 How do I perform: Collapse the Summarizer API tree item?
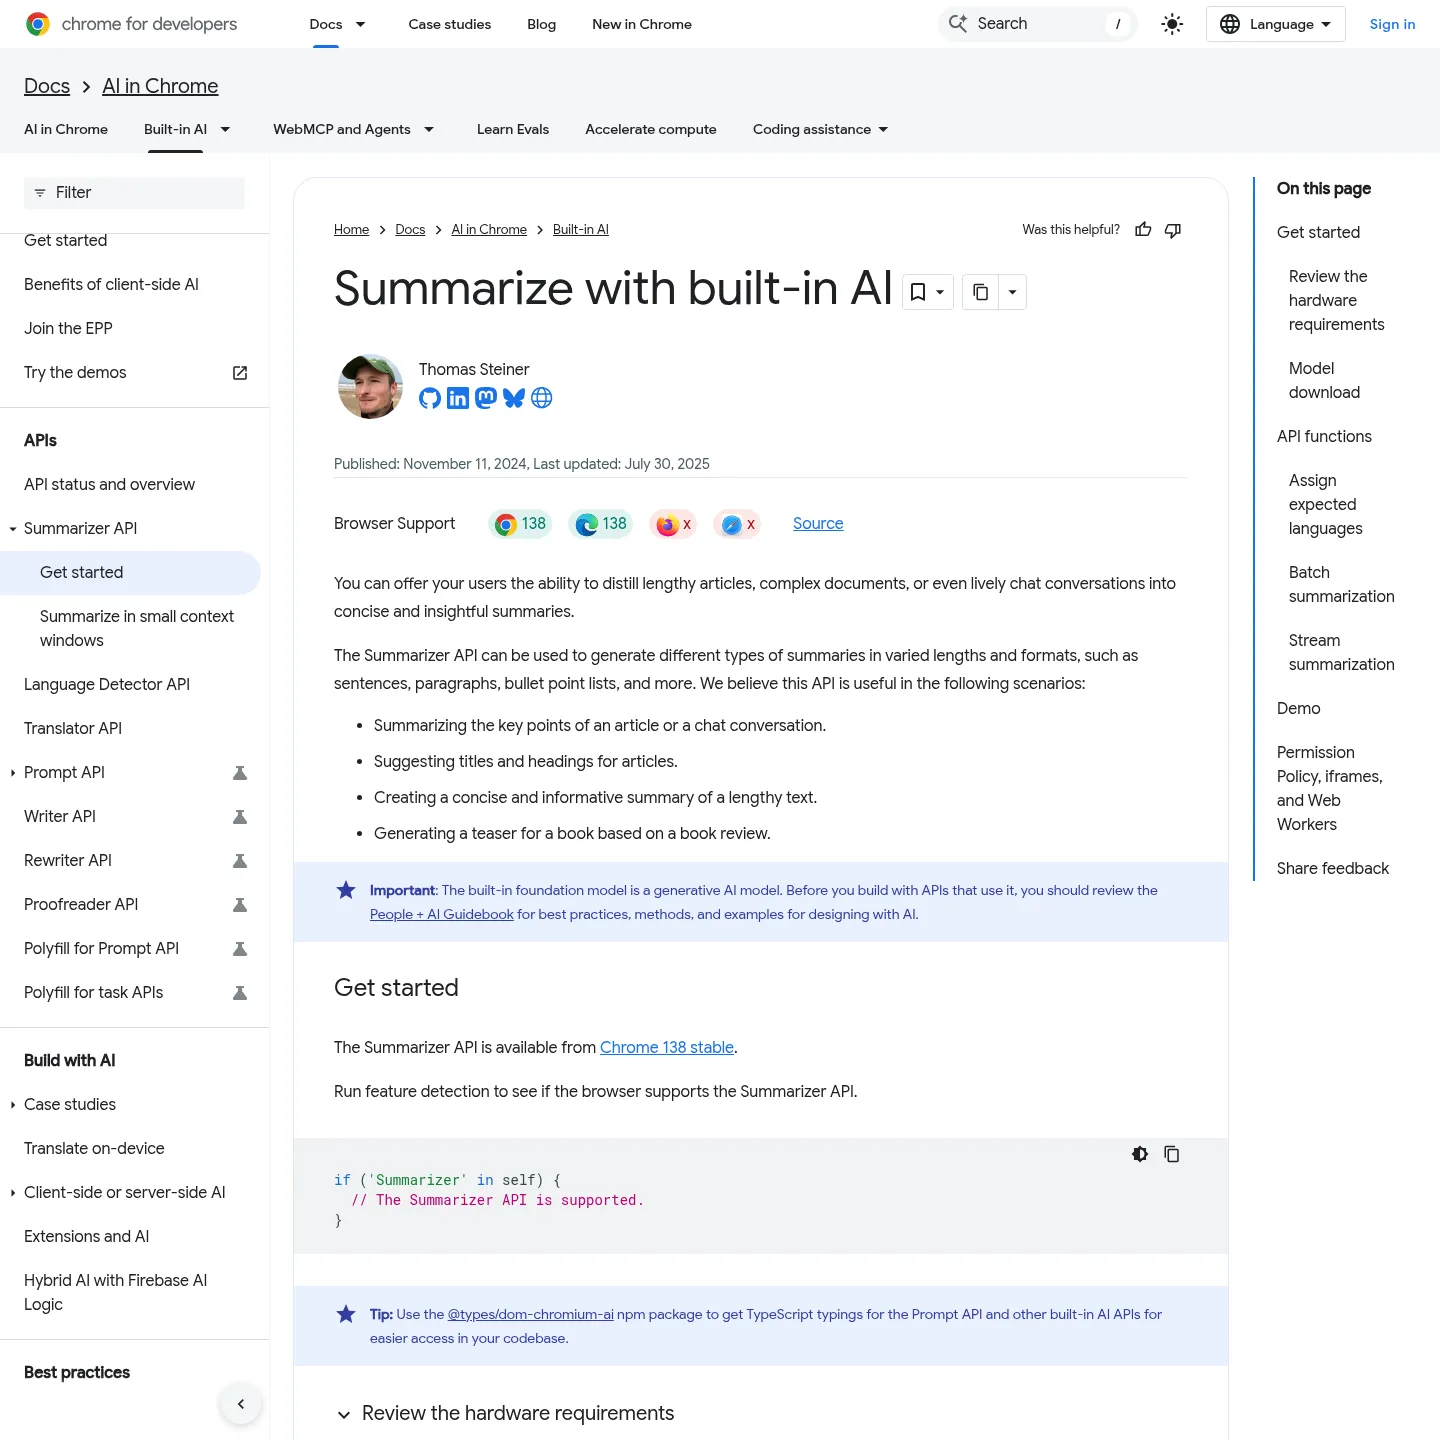click(x=13, y=529)
